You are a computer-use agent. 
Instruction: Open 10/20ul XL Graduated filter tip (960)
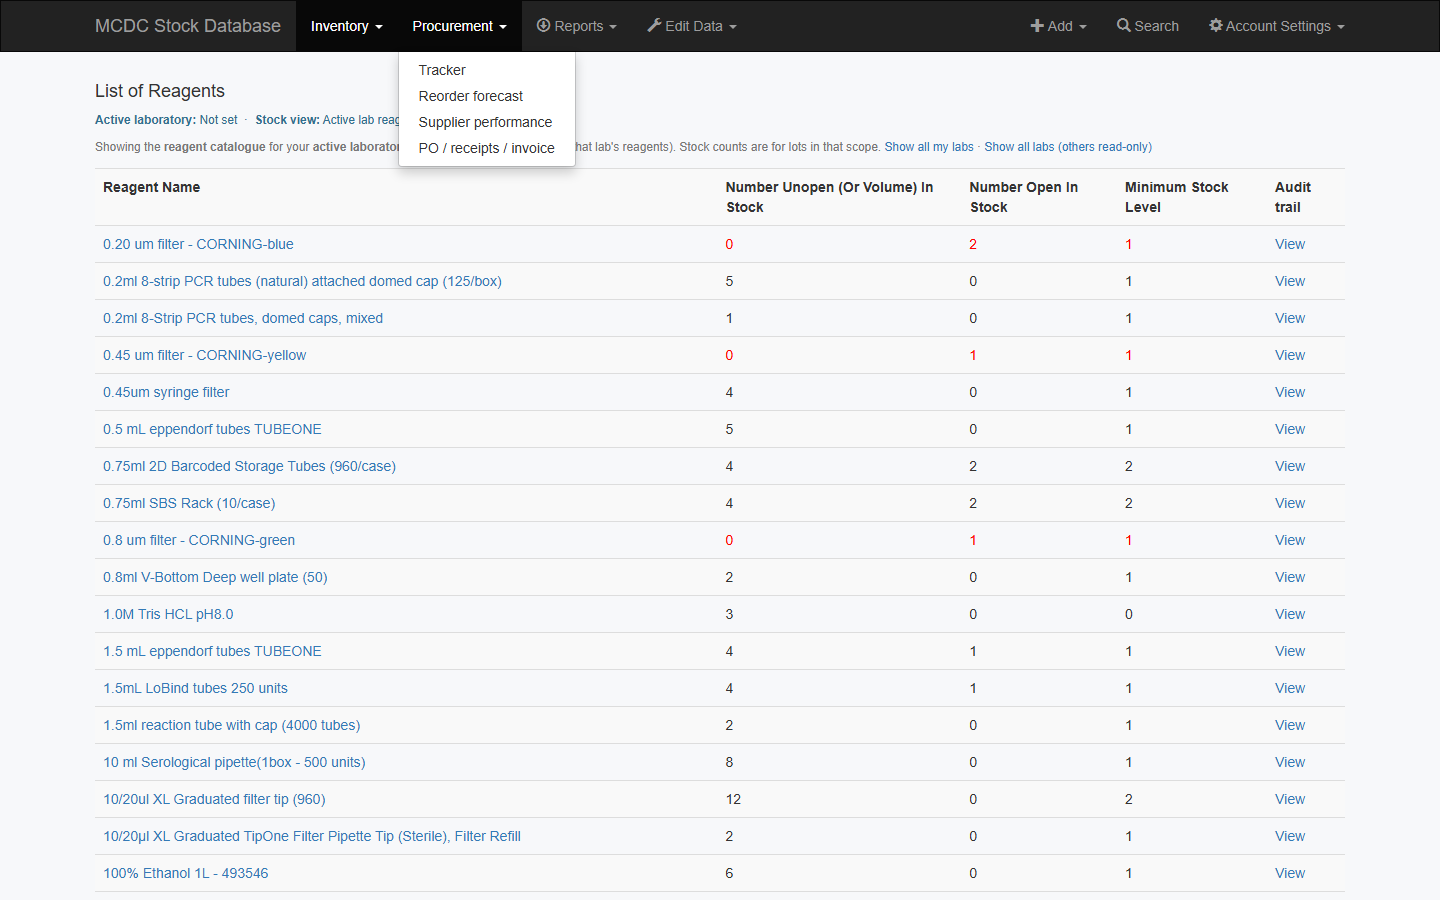(x=214, y=799)
